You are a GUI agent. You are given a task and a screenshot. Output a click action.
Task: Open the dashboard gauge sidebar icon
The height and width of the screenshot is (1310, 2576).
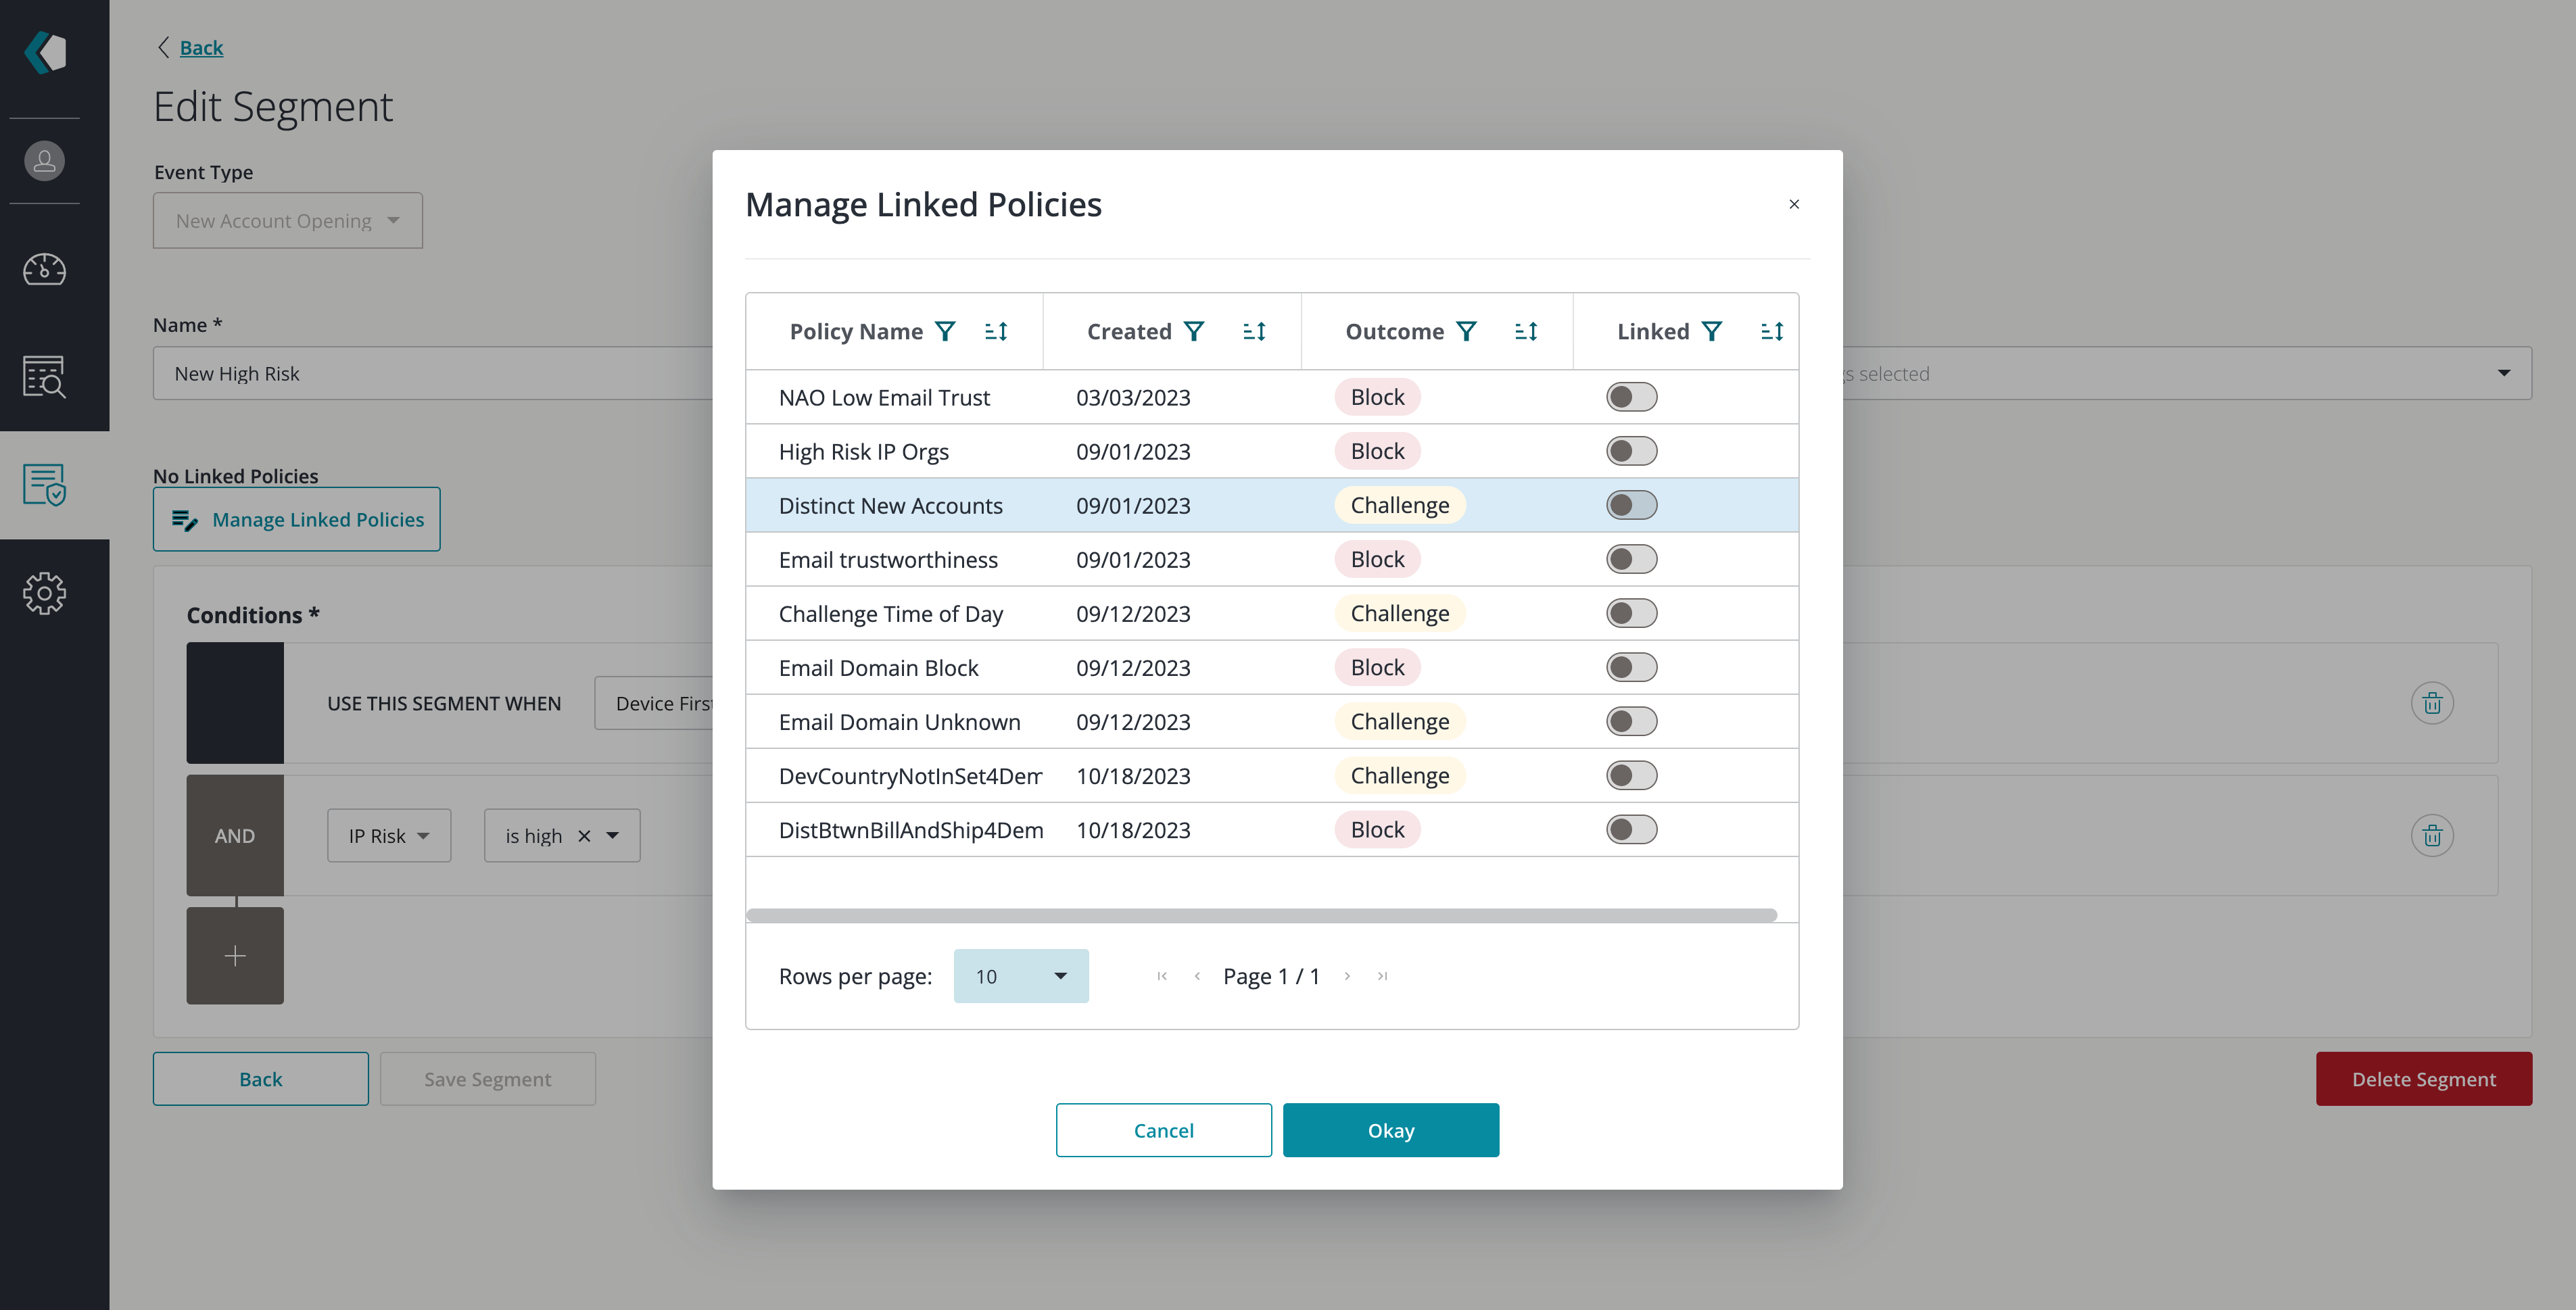tap(45, 269)
